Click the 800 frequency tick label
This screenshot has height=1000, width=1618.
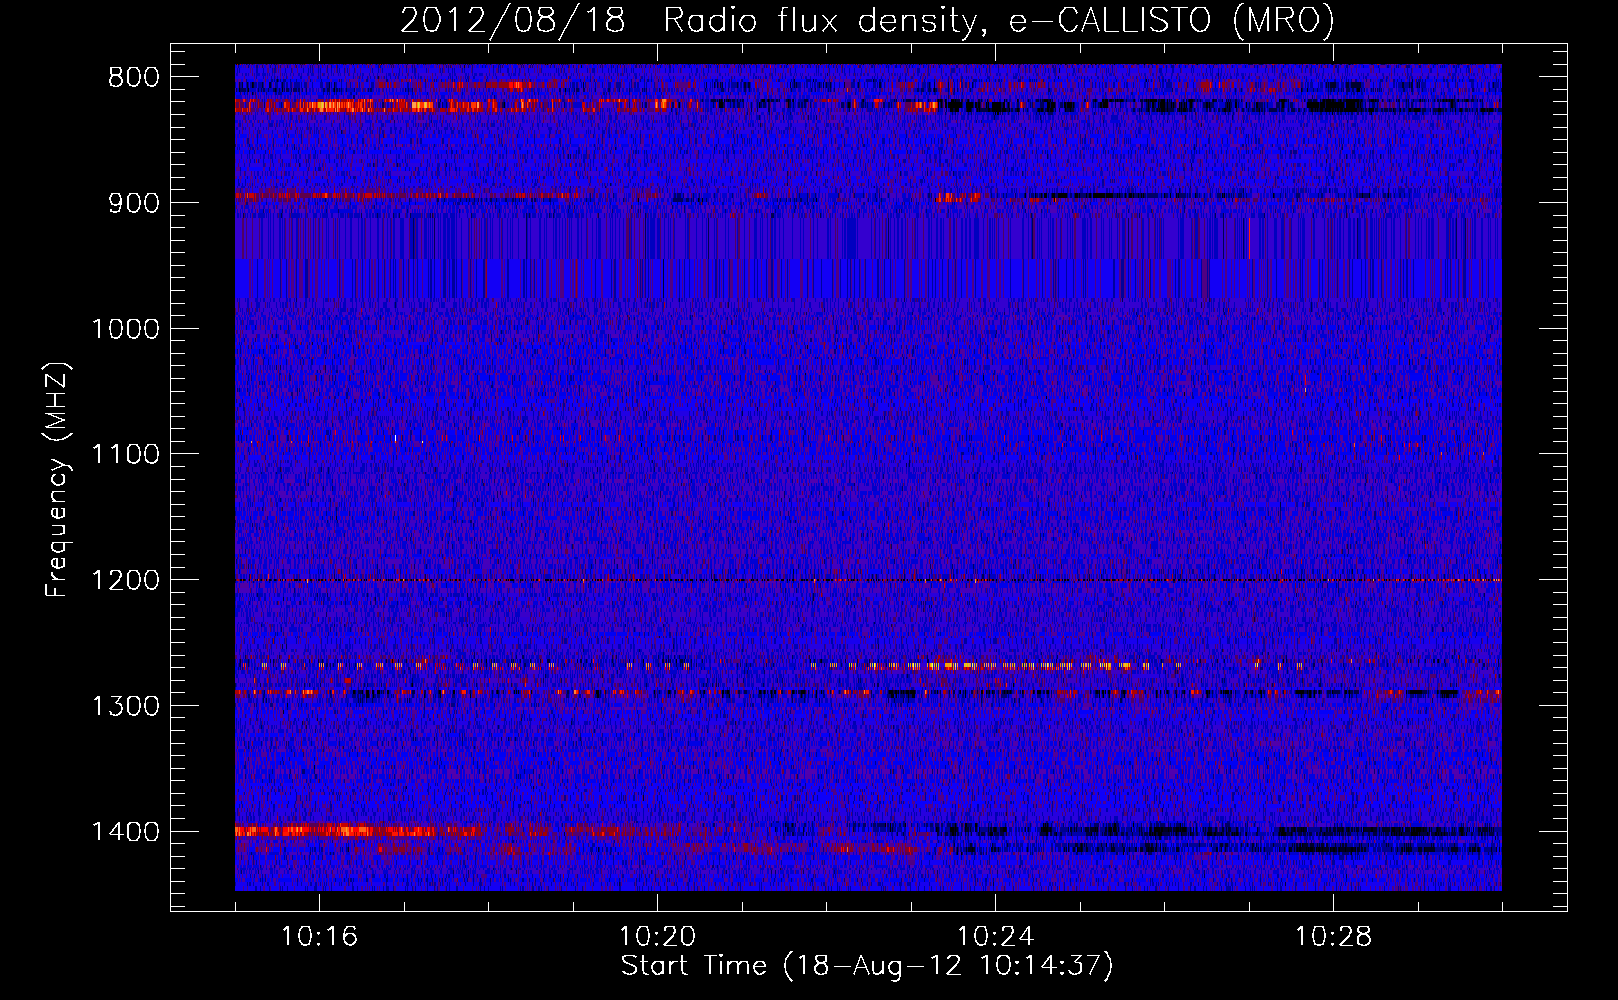133,77
